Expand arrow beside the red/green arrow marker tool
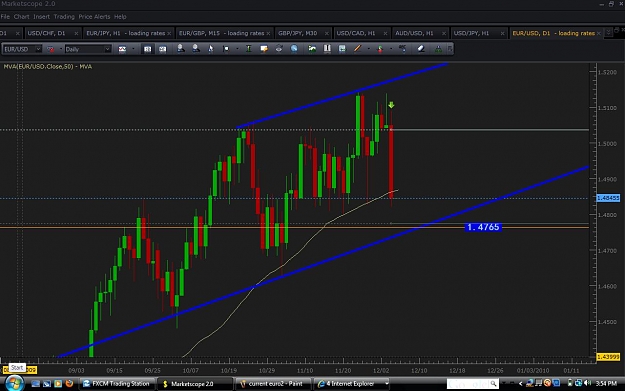Viewport: 625px width, 391px height. [x=391, y=49]
